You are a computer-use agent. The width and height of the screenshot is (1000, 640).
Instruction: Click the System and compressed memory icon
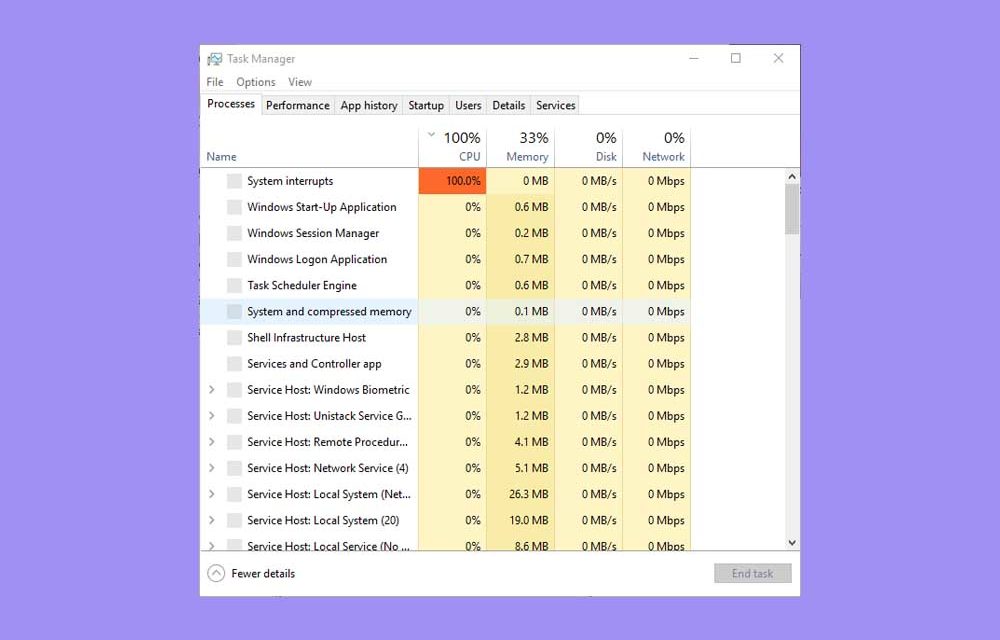point(233,311)
